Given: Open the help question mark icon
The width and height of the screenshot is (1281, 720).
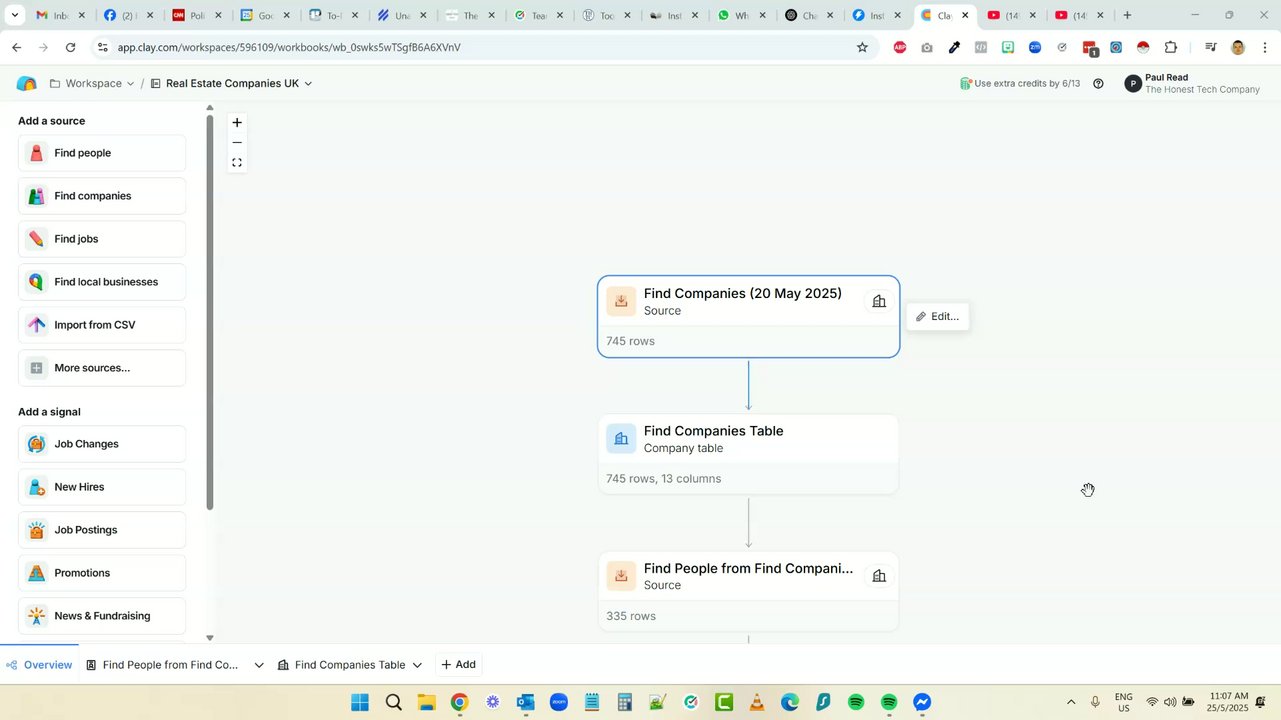Looking at the screenshot, I should 1098,84.
